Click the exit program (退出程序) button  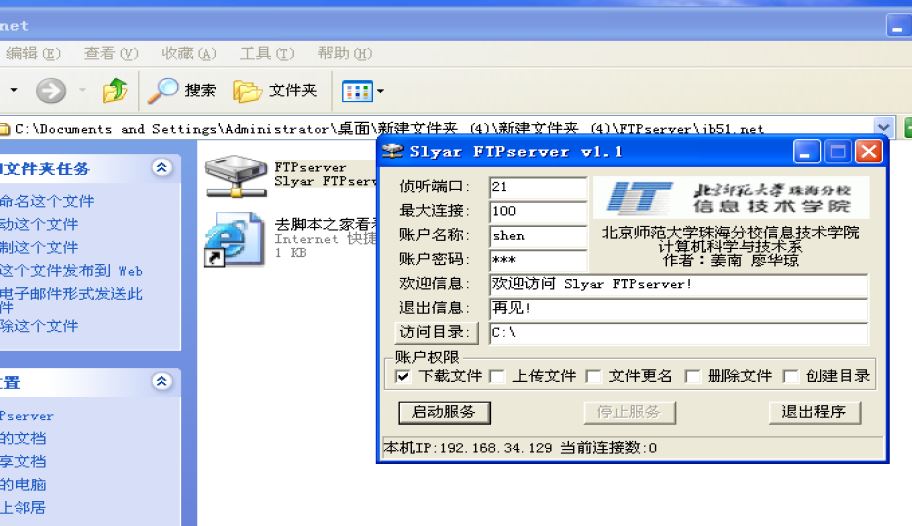[x=814, y=413]
